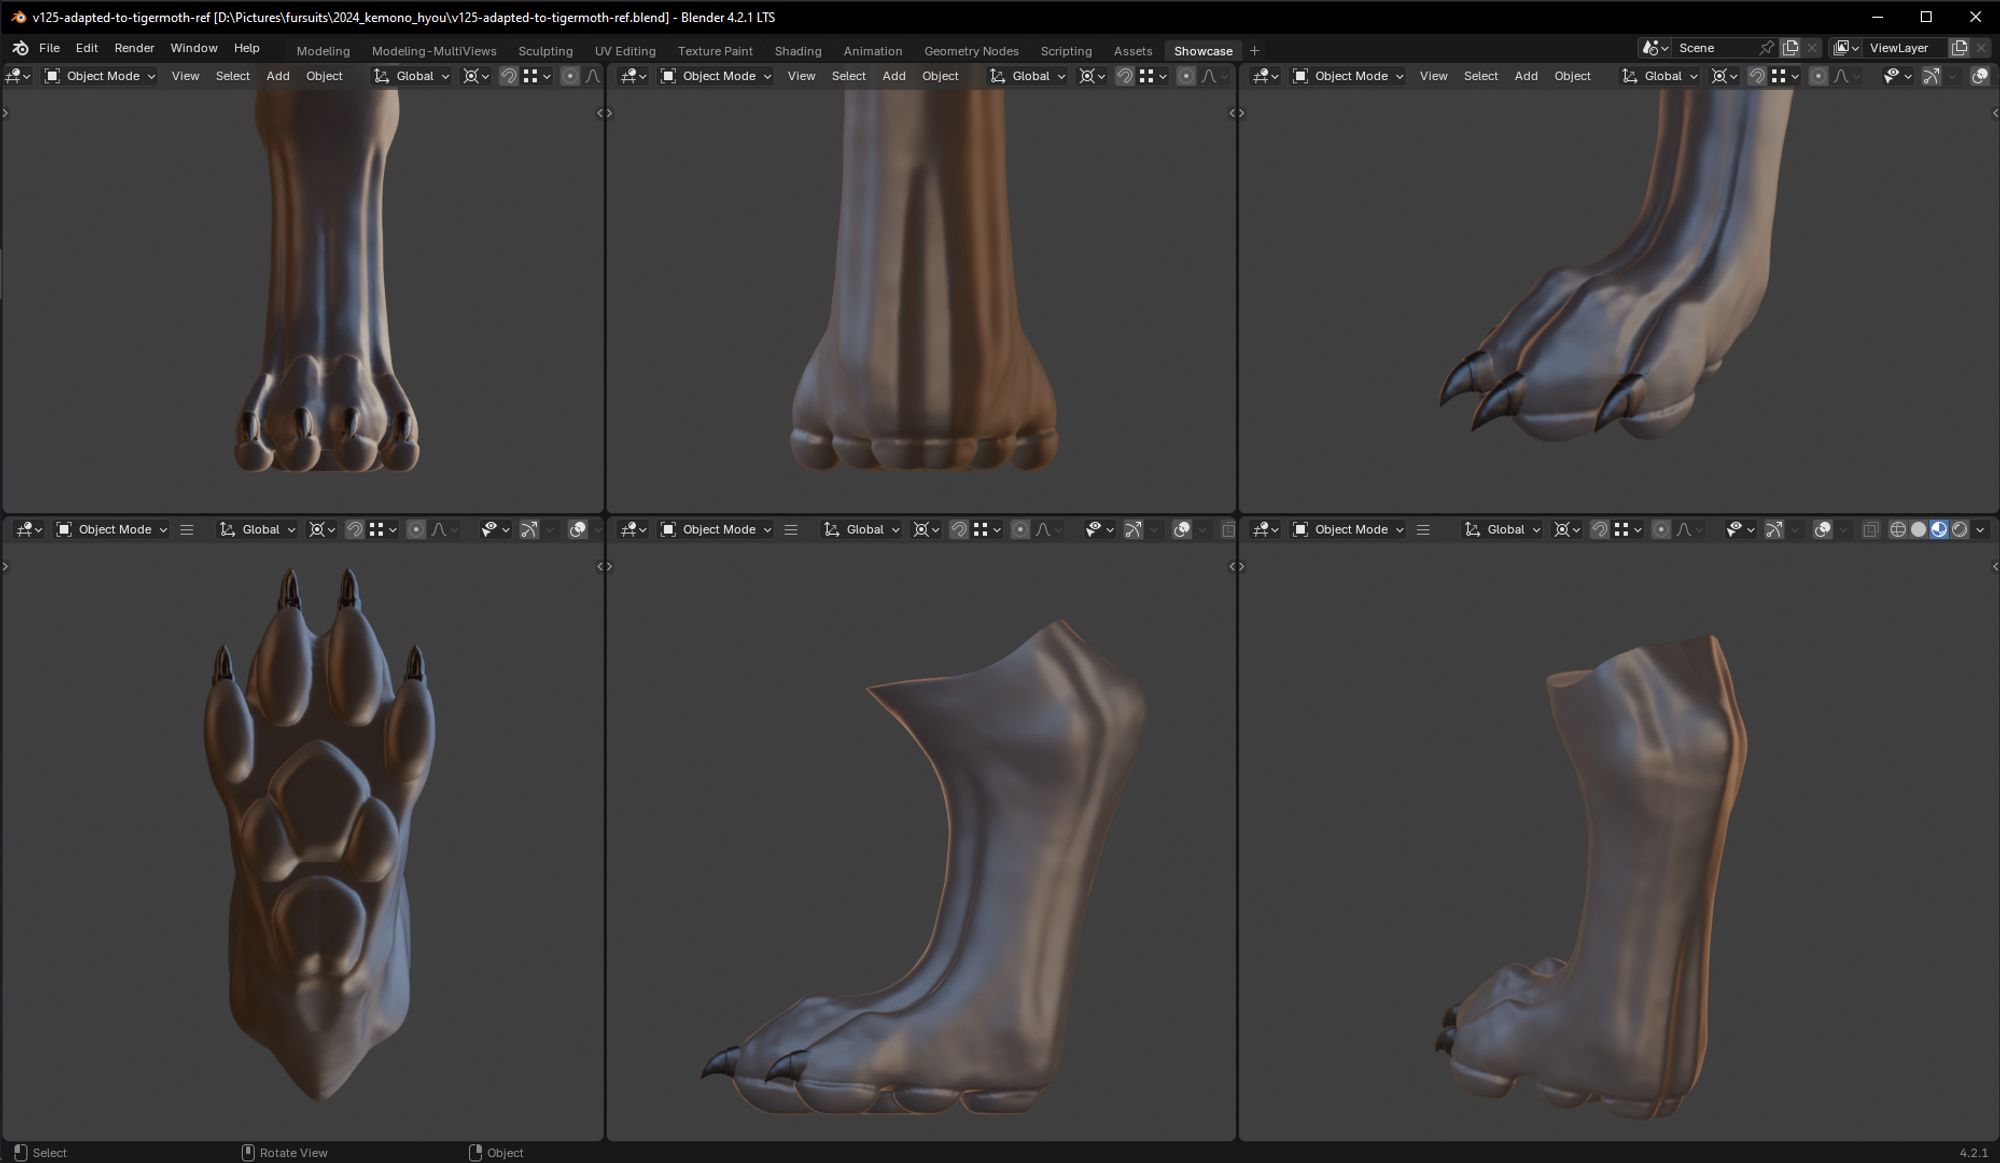Viewport: 2000px width, 1163px height.
Task: Click the ViewLayer name field
Action: click(1905, 48)
